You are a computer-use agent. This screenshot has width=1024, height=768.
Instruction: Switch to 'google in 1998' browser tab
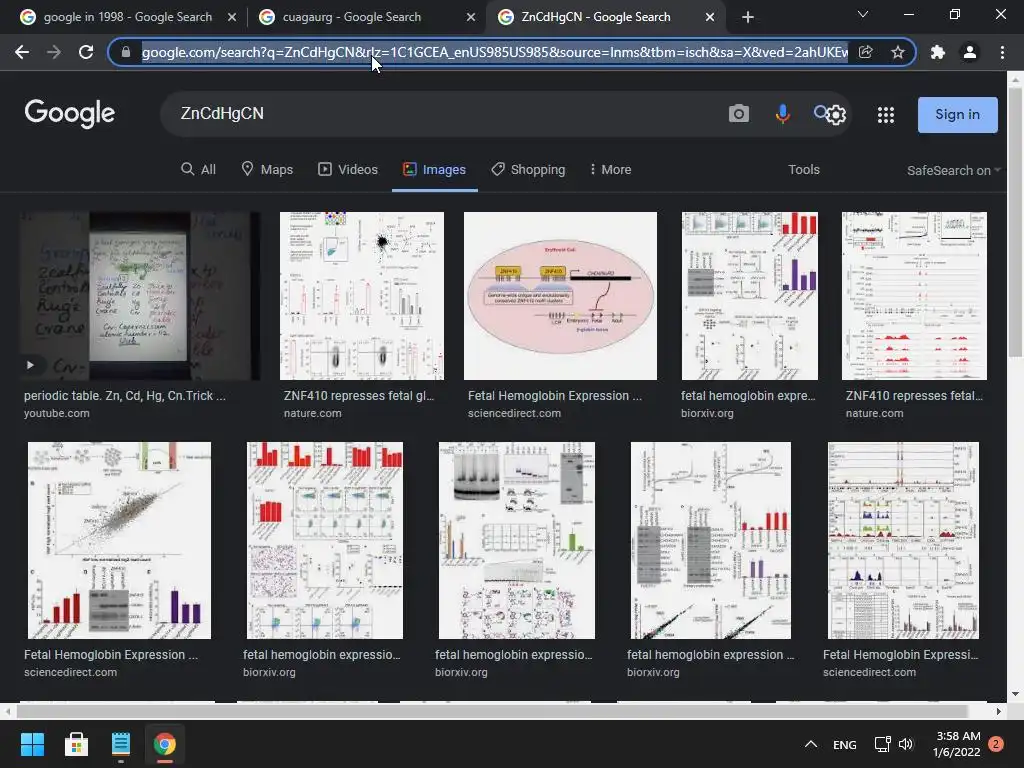[127, 17]
